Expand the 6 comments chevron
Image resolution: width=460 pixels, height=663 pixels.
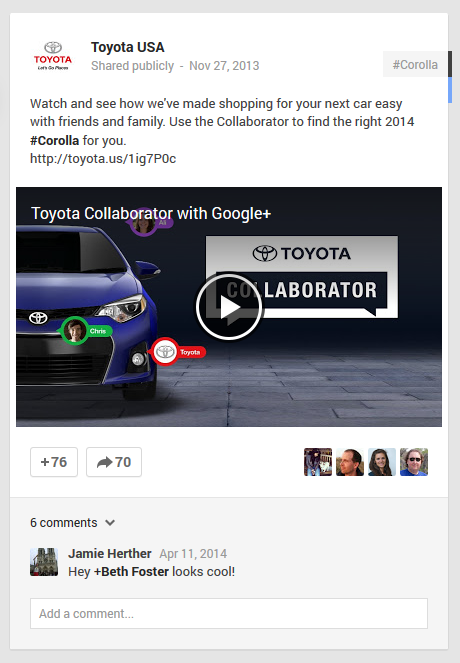pos(110,523)
